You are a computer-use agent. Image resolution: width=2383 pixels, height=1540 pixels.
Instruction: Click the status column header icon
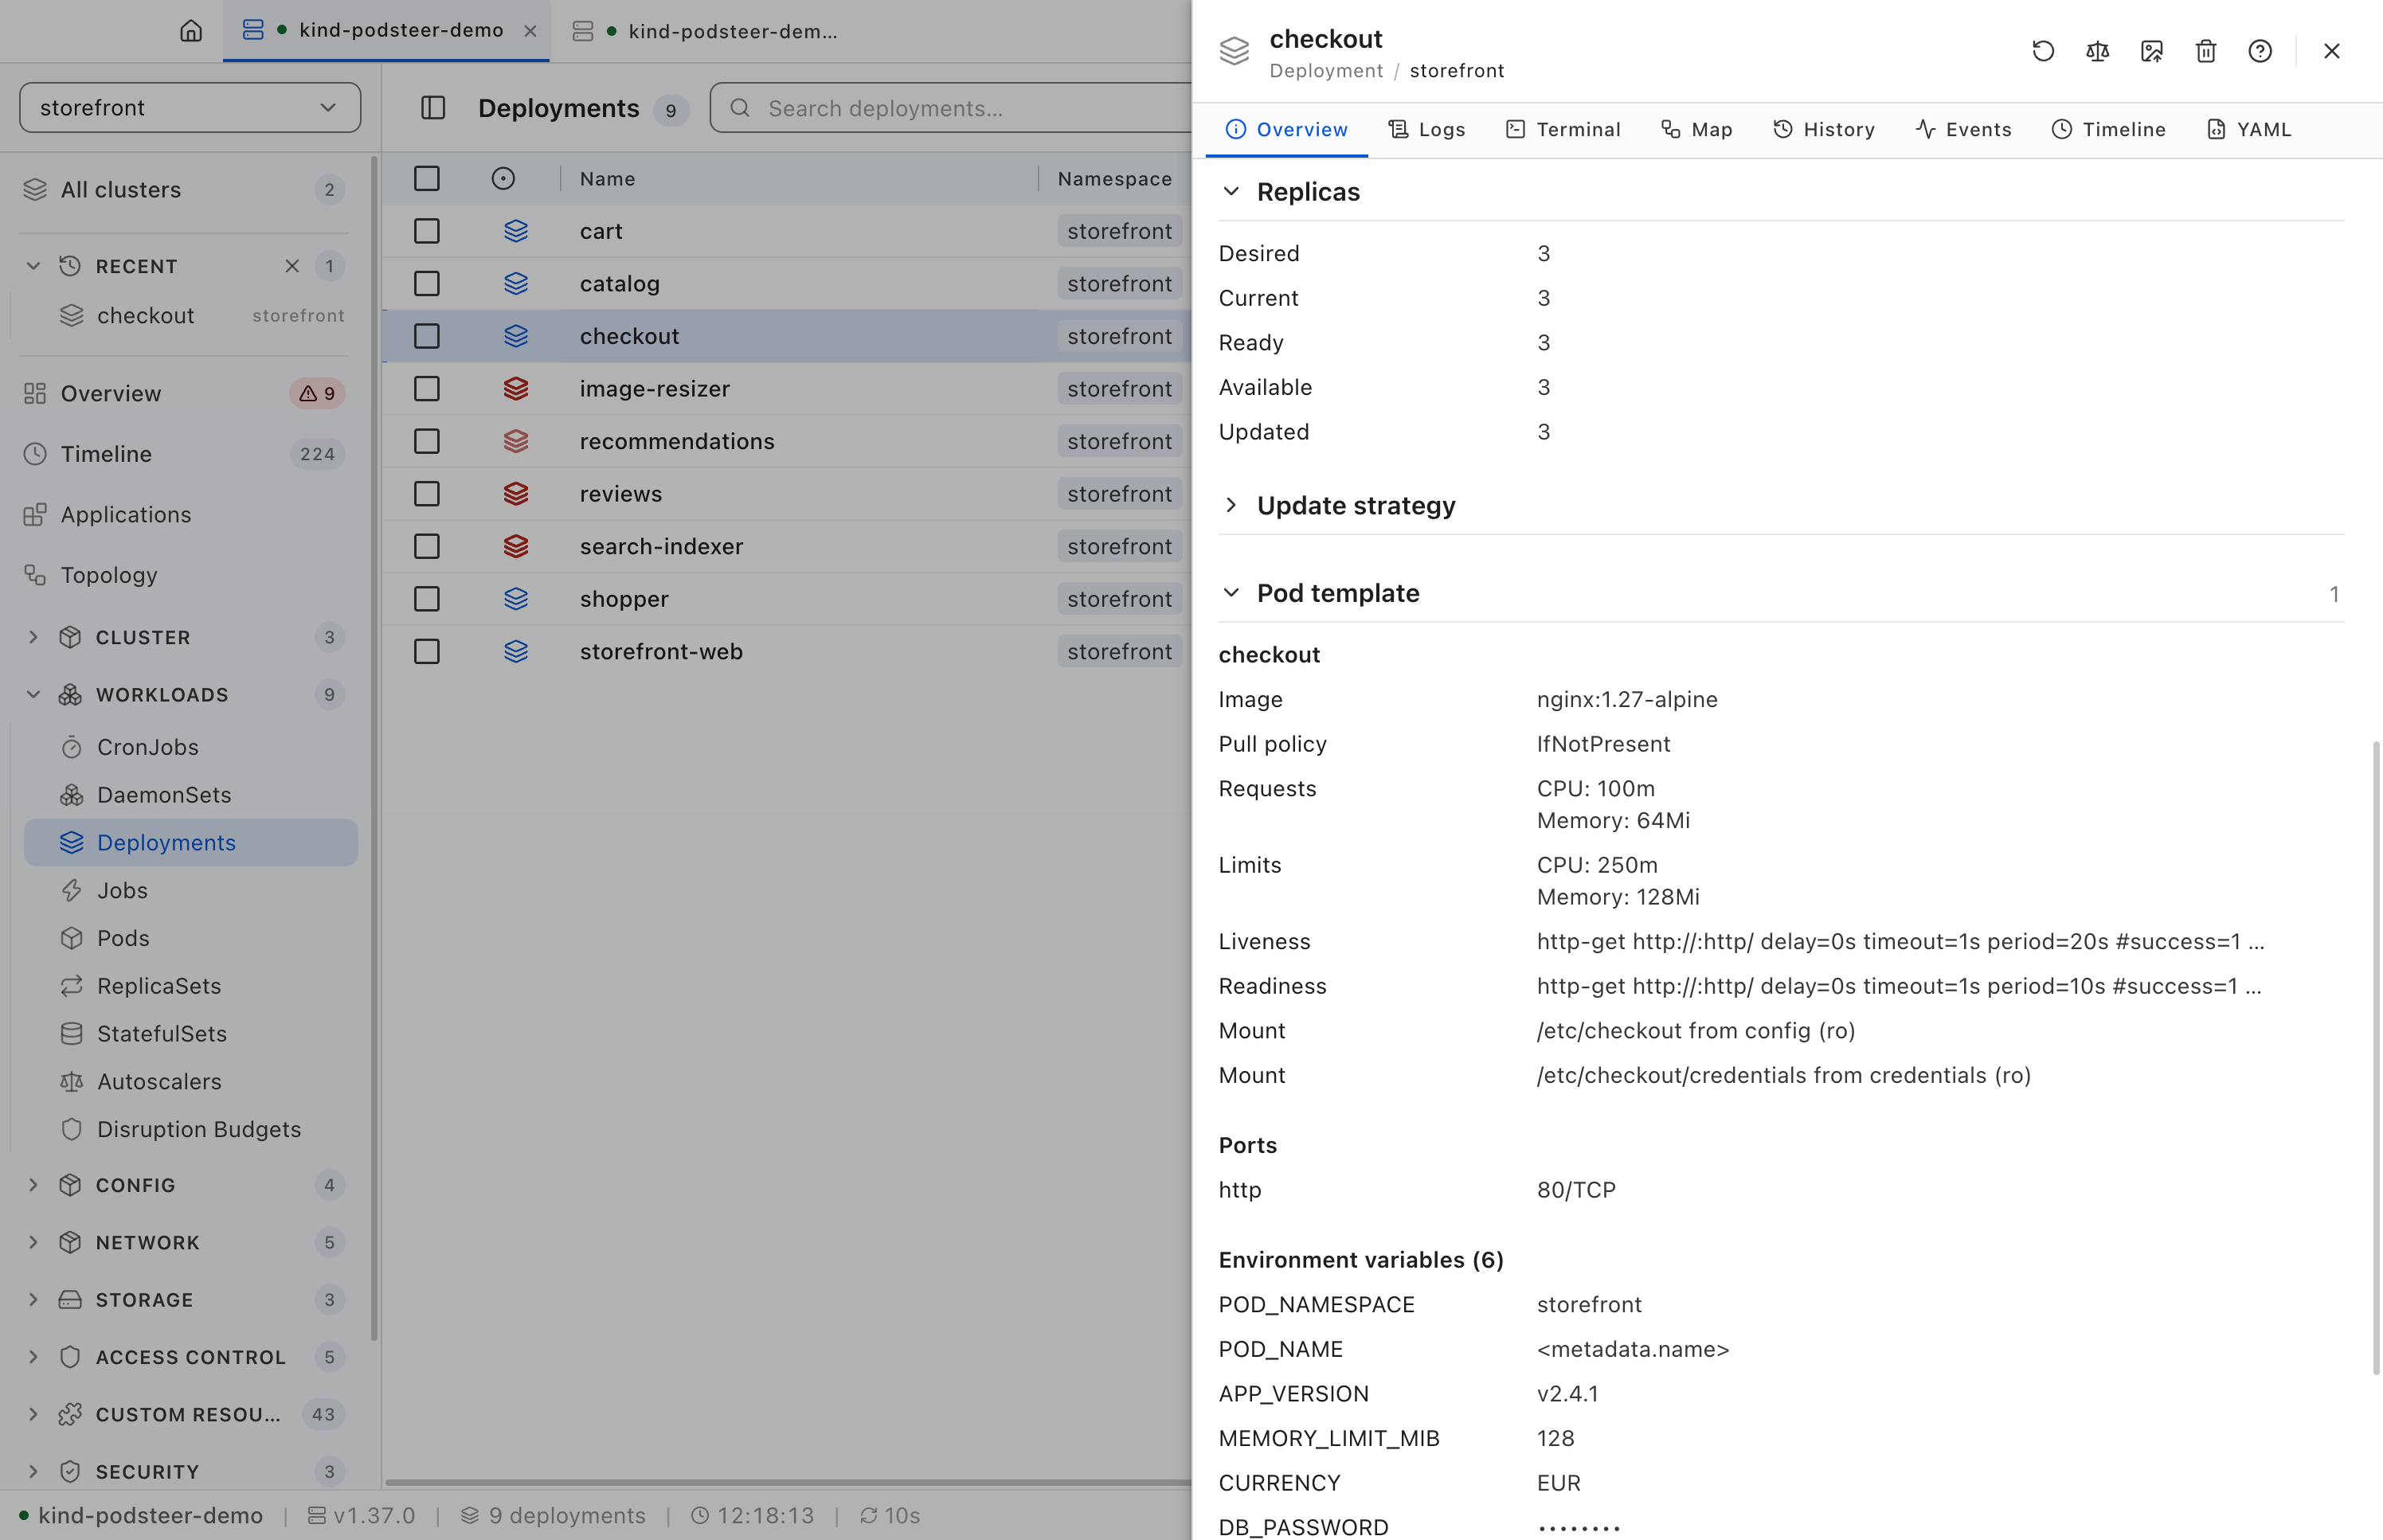[503, 178]
